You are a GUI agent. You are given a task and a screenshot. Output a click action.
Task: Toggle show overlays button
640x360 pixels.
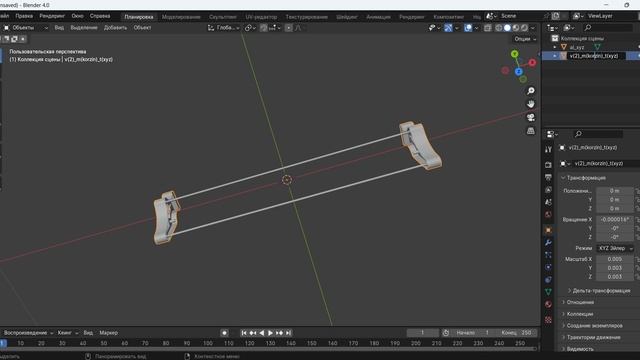(x=468, y=28)
